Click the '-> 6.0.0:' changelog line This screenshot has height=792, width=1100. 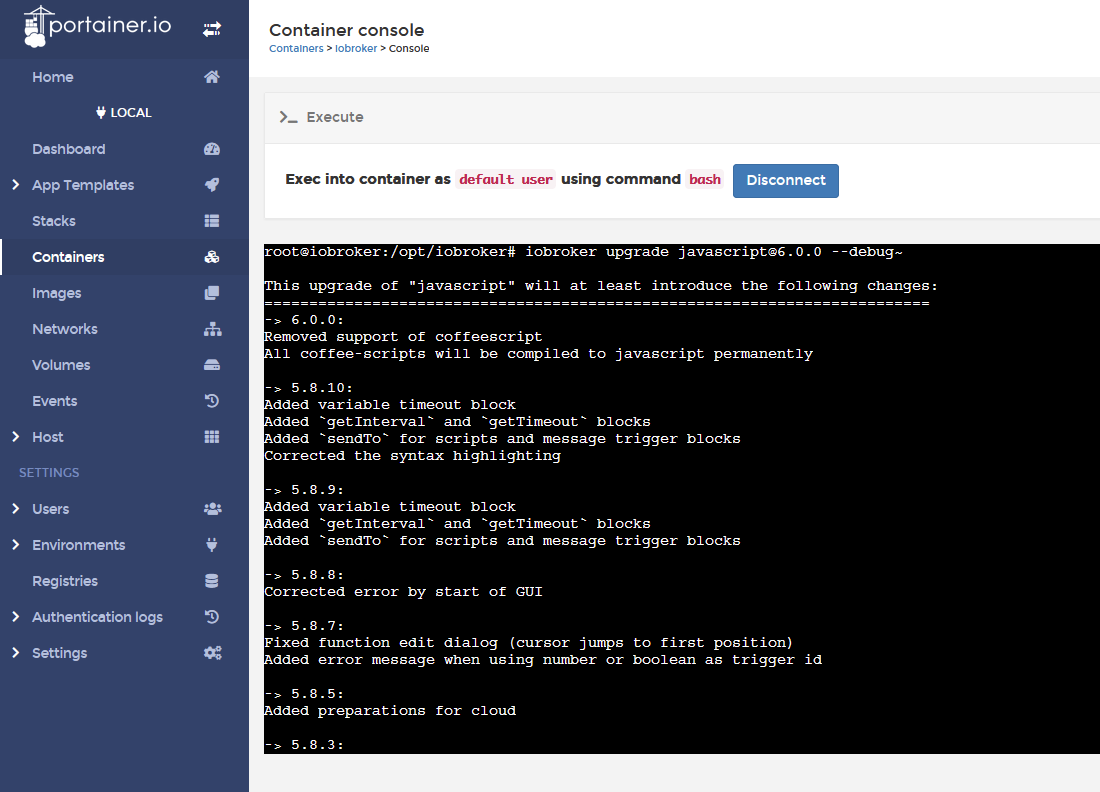(x=304, y=320)
